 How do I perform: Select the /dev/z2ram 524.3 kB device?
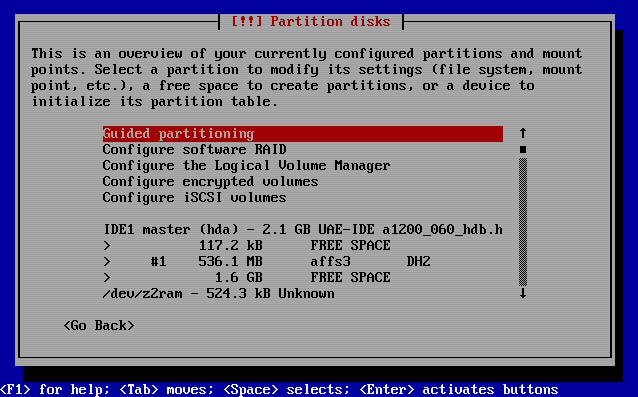(218, 293)
